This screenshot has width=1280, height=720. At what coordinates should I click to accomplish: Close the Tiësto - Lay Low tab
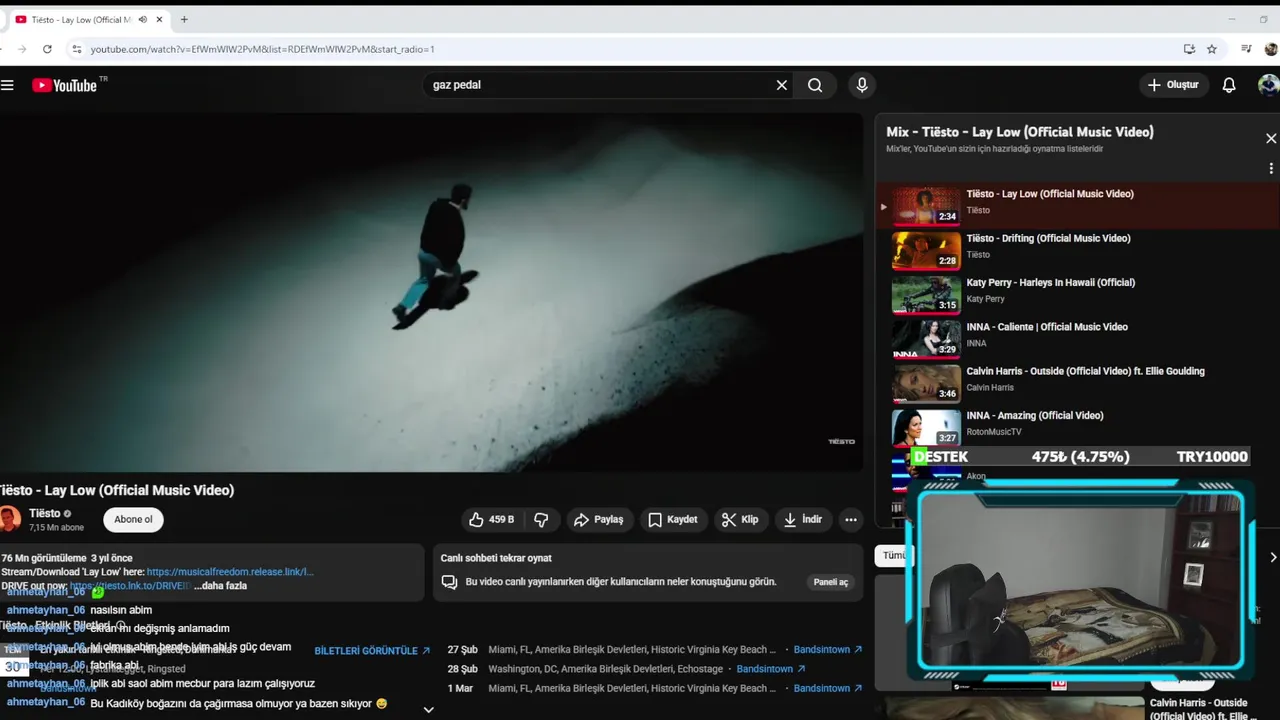tap(159, 19)
